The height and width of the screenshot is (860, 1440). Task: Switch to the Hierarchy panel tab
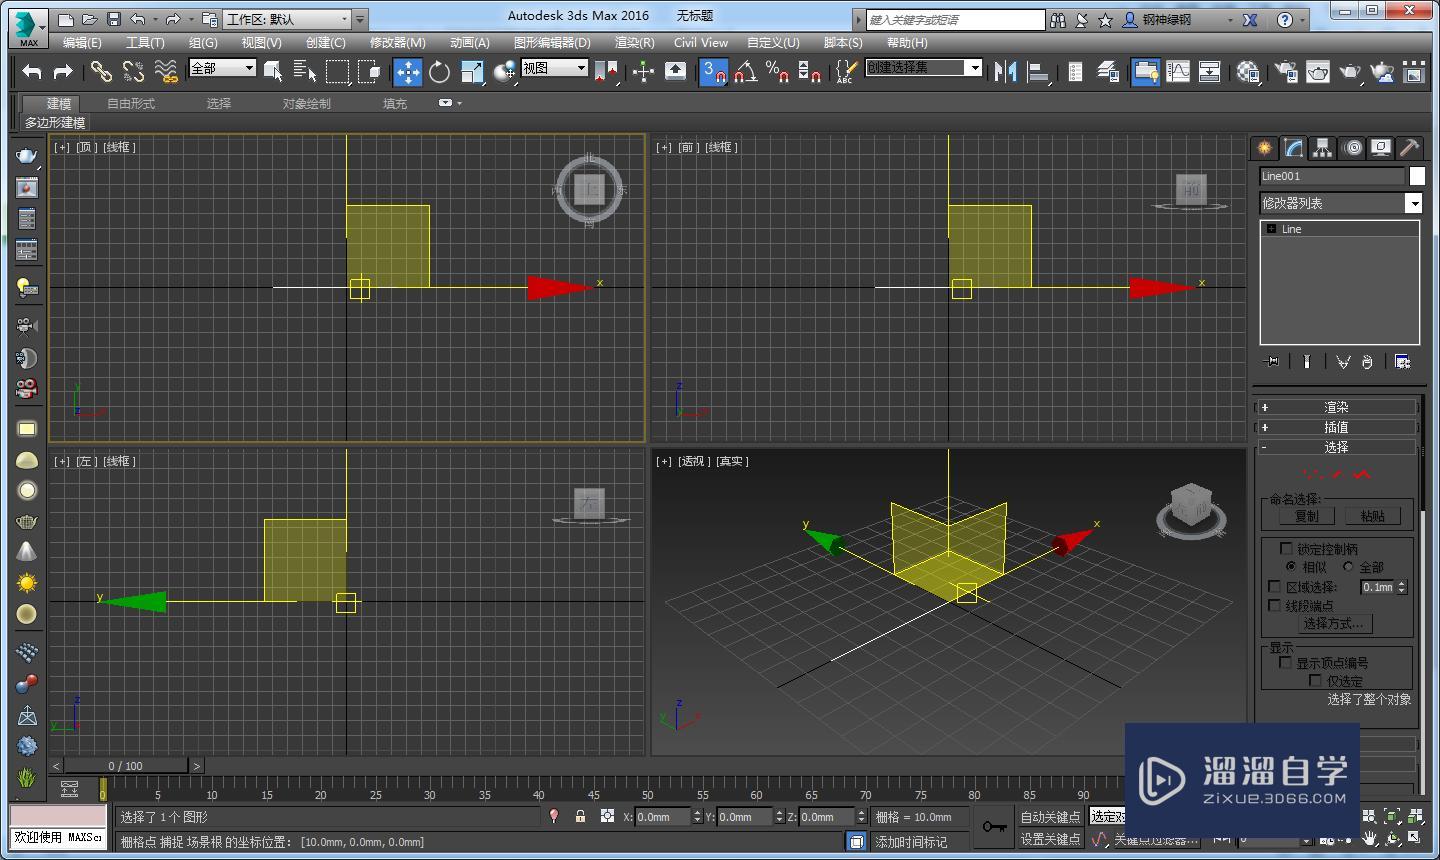coord(1322,148)
